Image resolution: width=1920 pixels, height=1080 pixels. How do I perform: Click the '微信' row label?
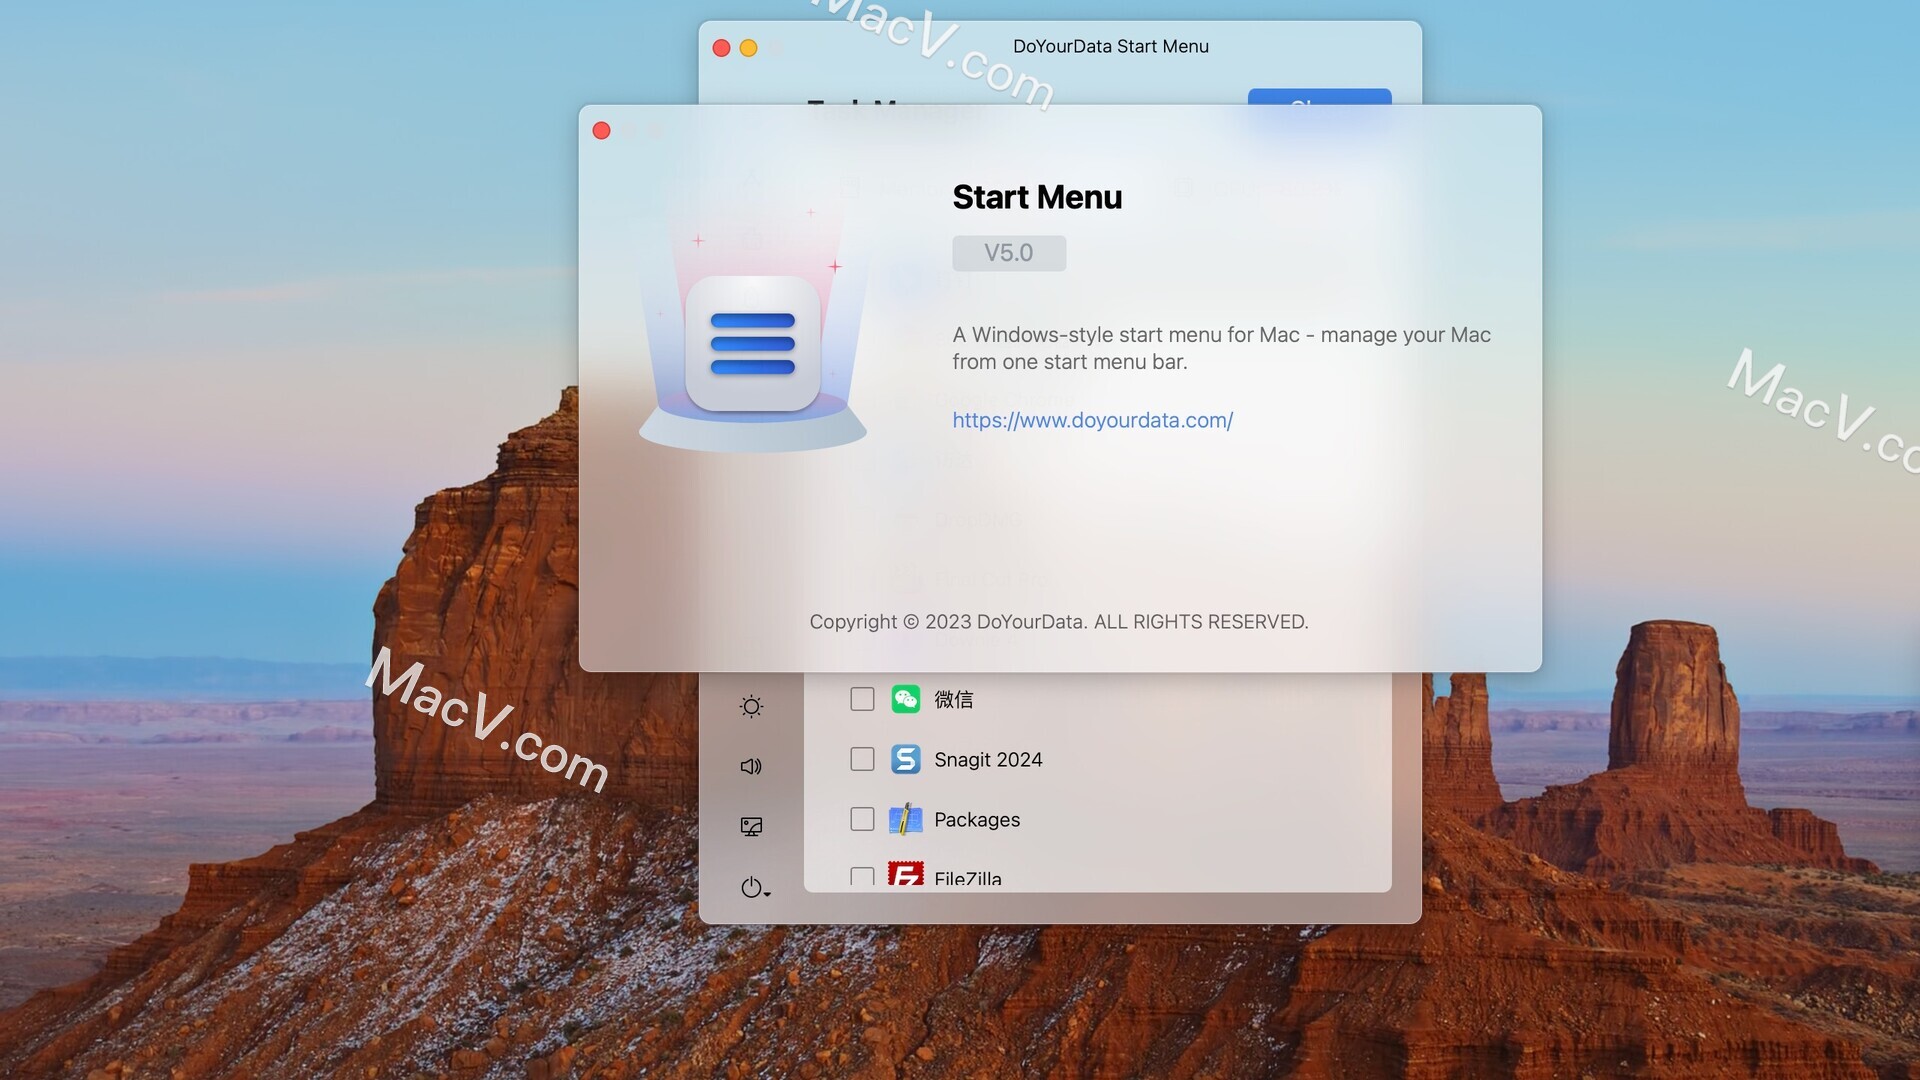[953, 699]
